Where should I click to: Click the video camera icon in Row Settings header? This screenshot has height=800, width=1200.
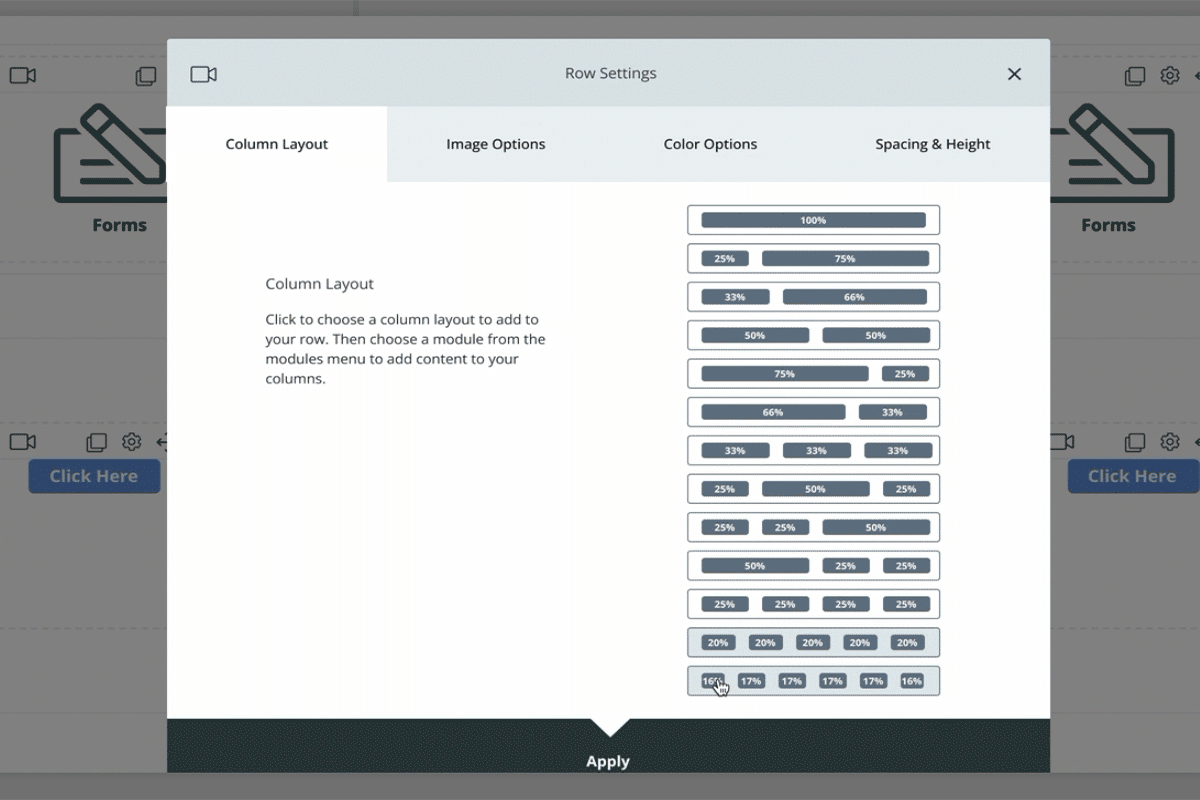tap(204, 74)
